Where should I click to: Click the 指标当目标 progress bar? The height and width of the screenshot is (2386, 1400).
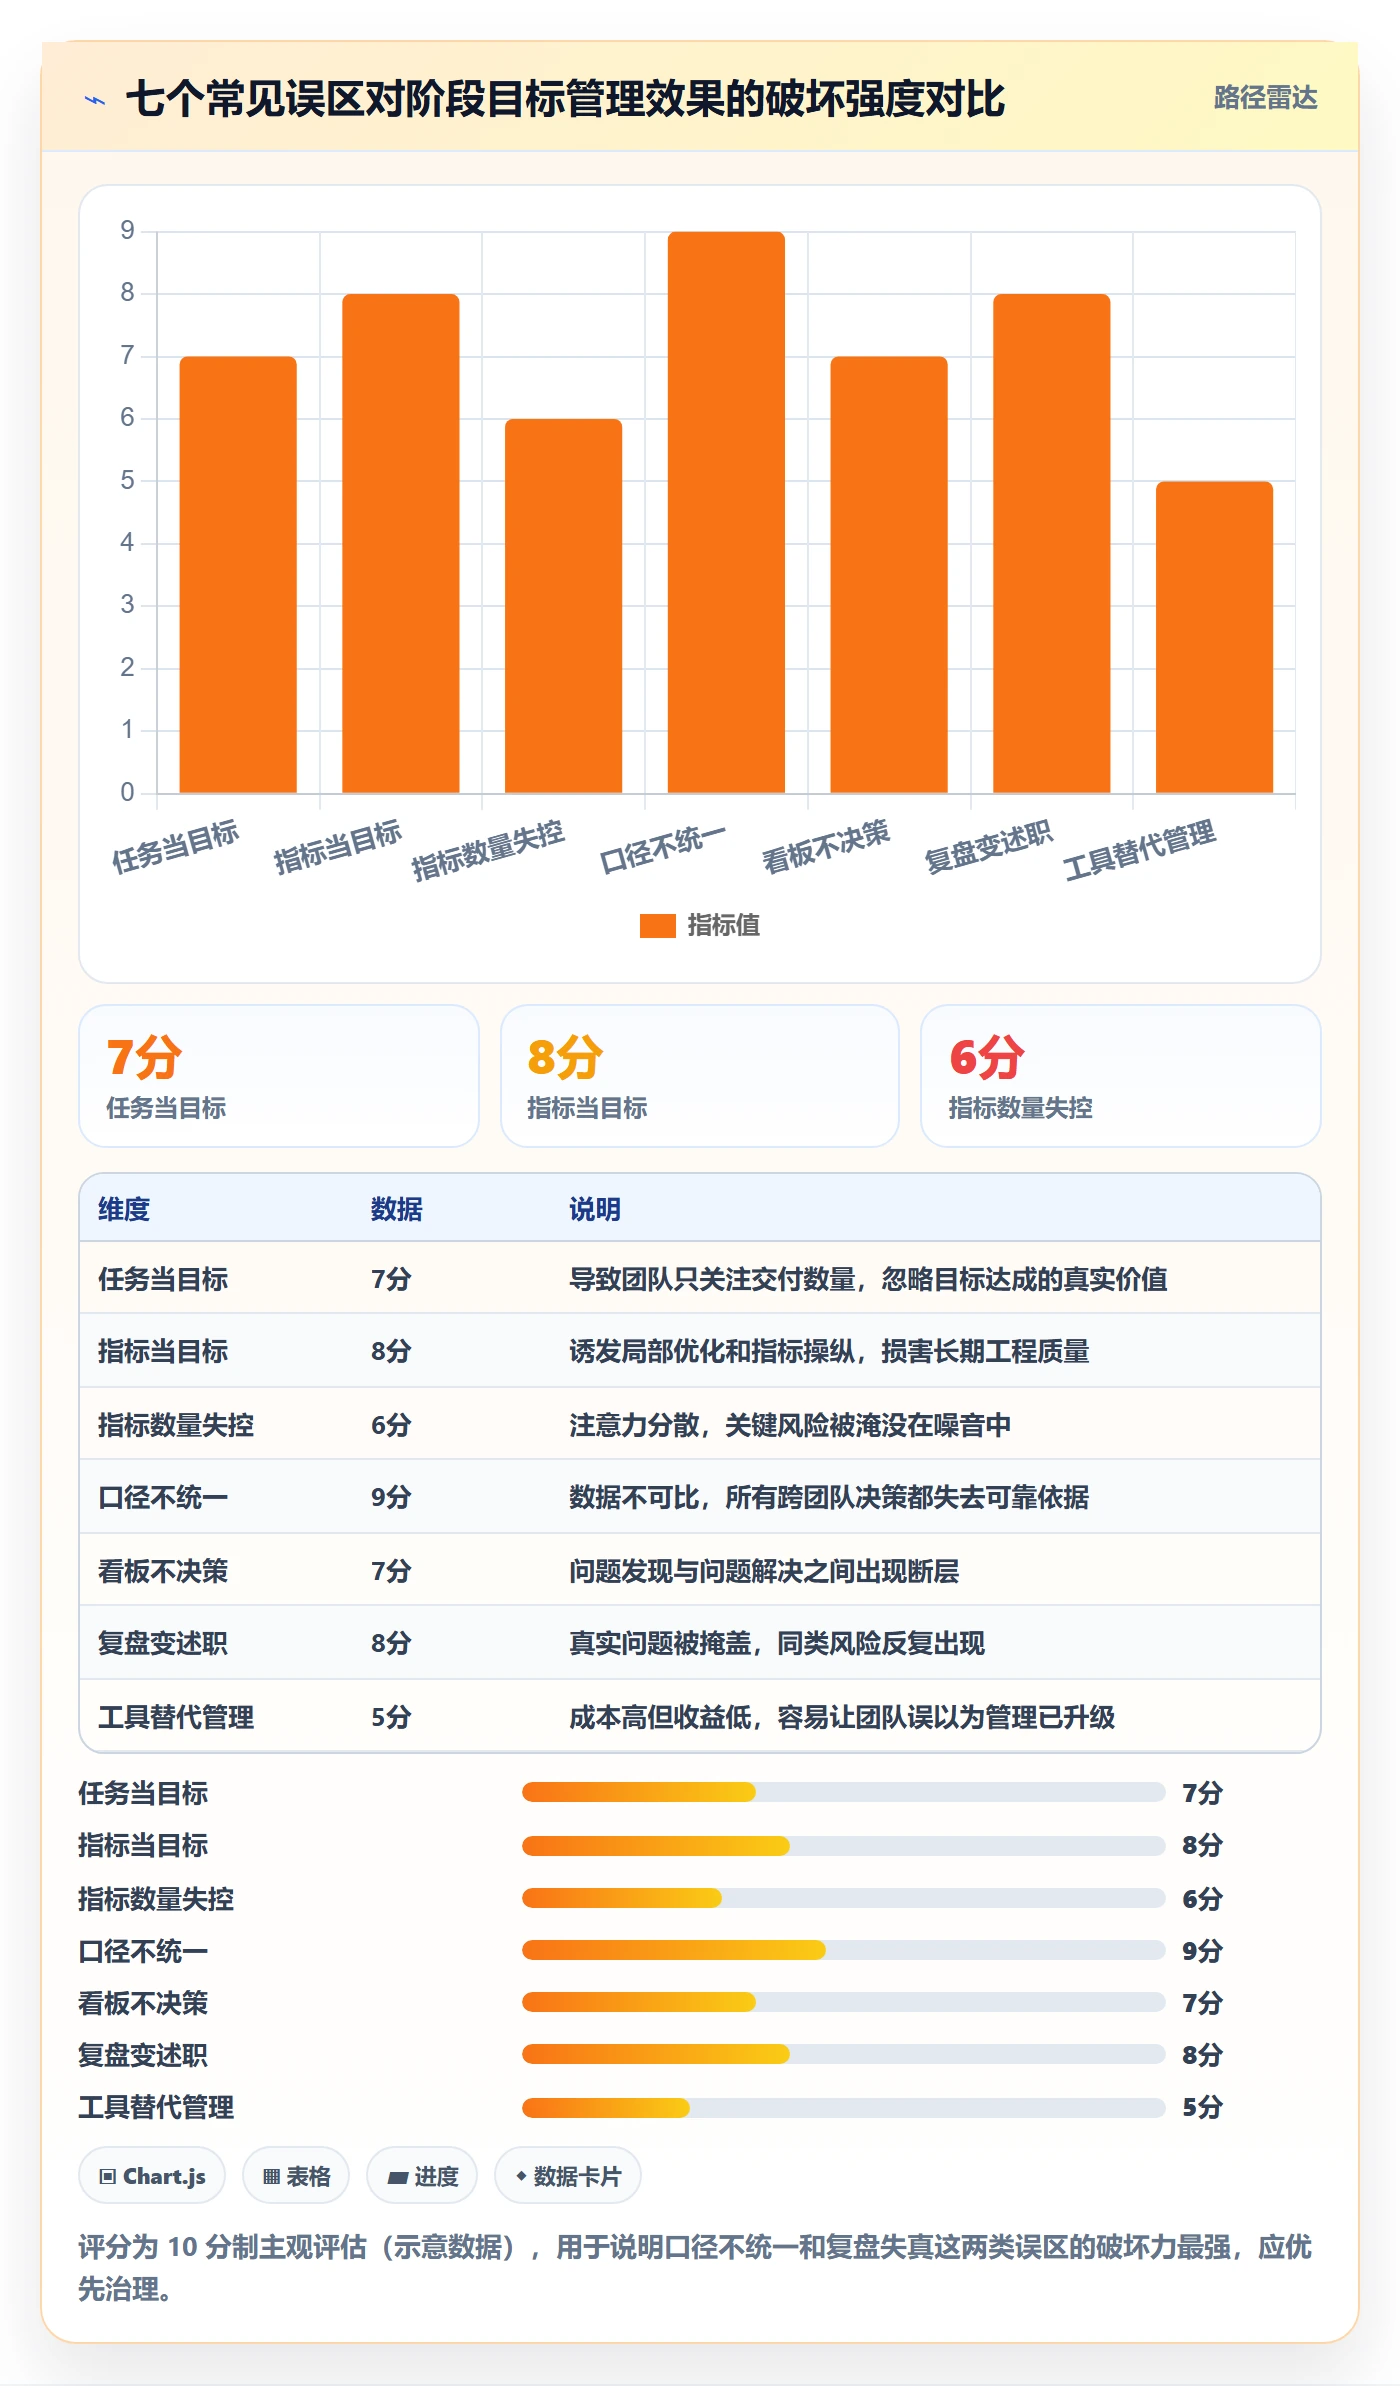pyautogui.click(x=844, y=1845)
